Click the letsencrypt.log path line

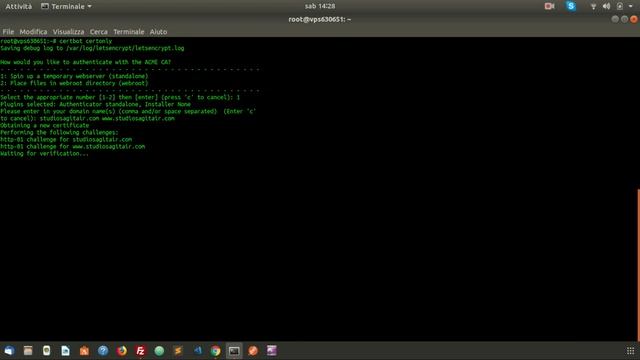(92, 48)
